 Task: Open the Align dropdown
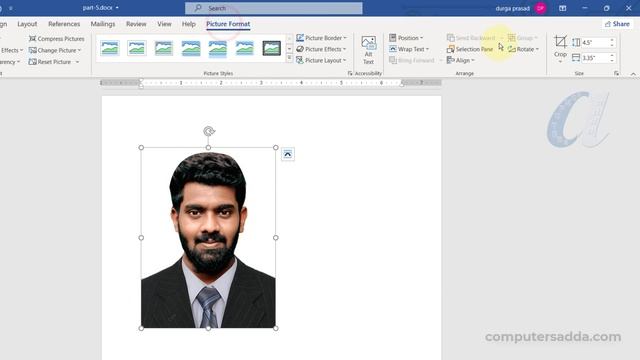pyautogui.click(x=460, y=60)
